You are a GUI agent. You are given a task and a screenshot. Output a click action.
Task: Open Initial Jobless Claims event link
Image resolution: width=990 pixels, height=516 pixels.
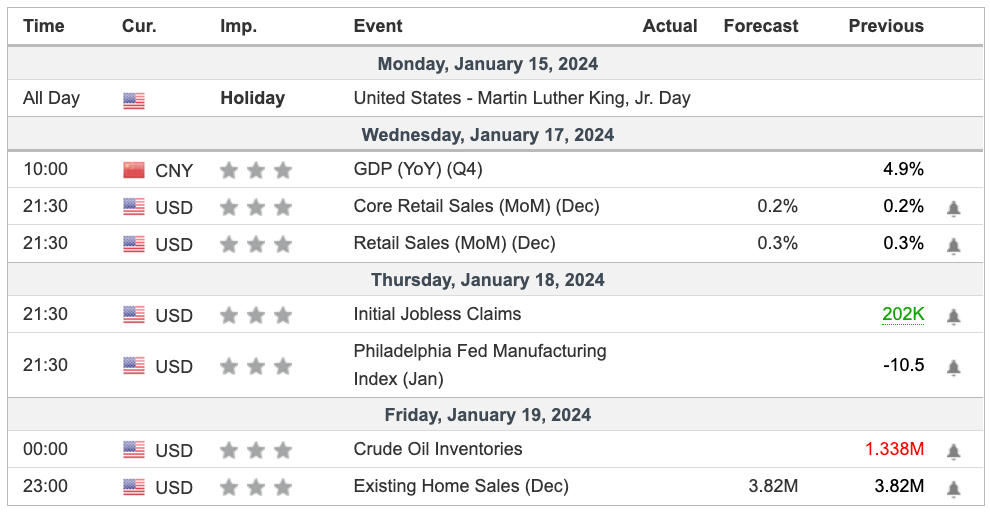point(437,314)
